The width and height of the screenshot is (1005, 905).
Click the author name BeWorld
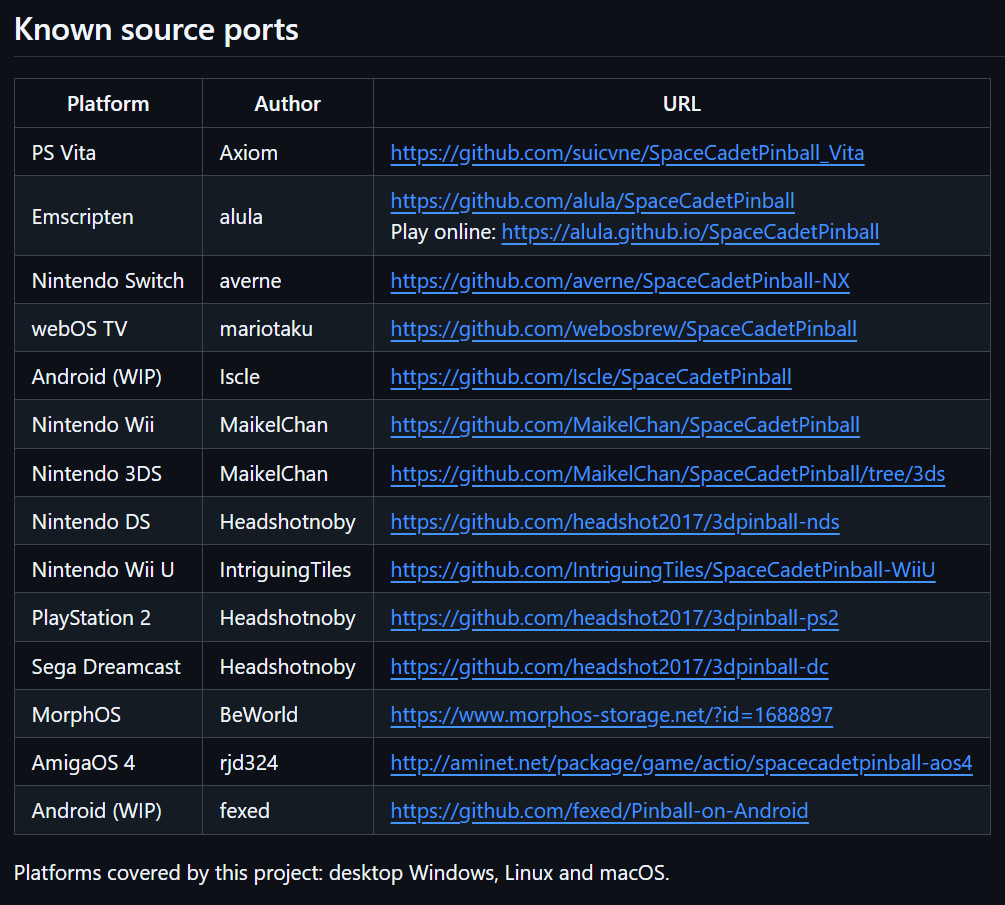coord(258,715)
